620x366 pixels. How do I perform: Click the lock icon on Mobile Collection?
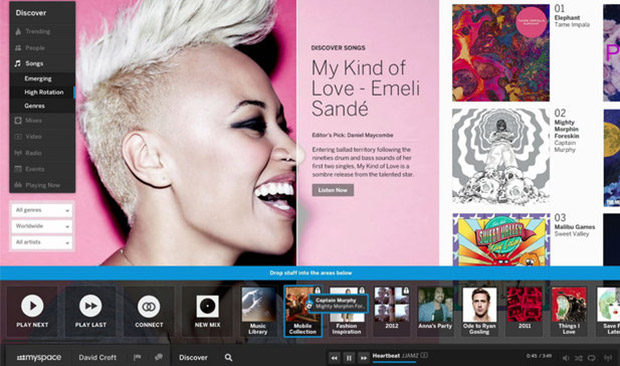(317, 291)
